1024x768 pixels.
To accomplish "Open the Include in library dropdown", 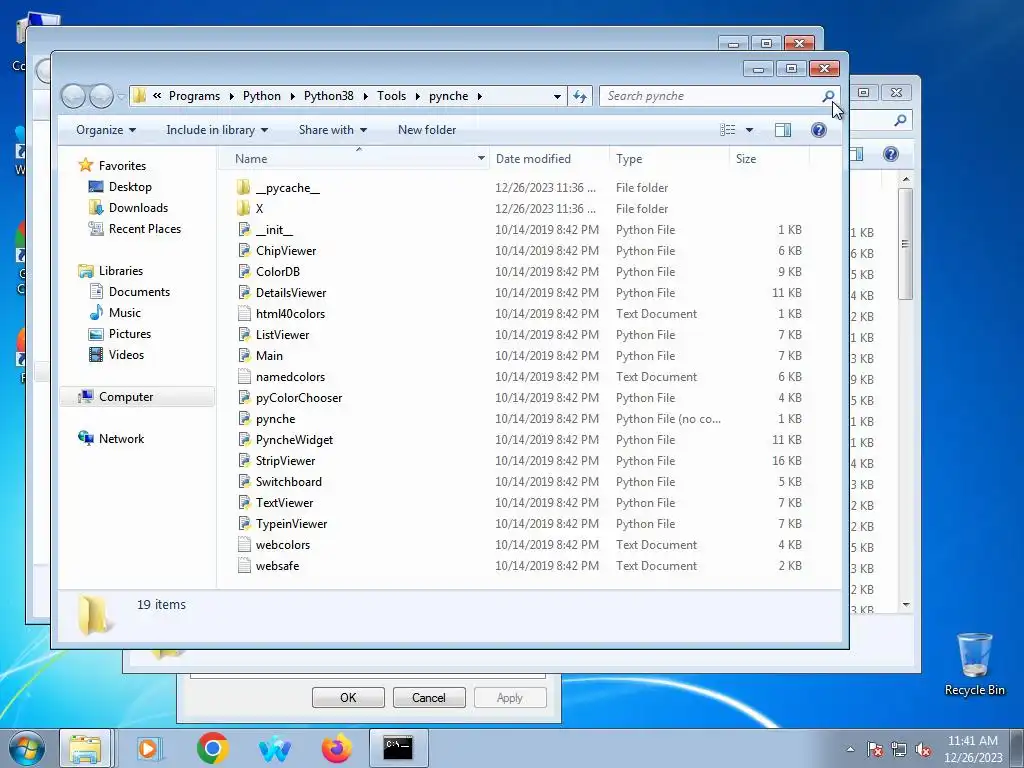I will pos(217,130).
